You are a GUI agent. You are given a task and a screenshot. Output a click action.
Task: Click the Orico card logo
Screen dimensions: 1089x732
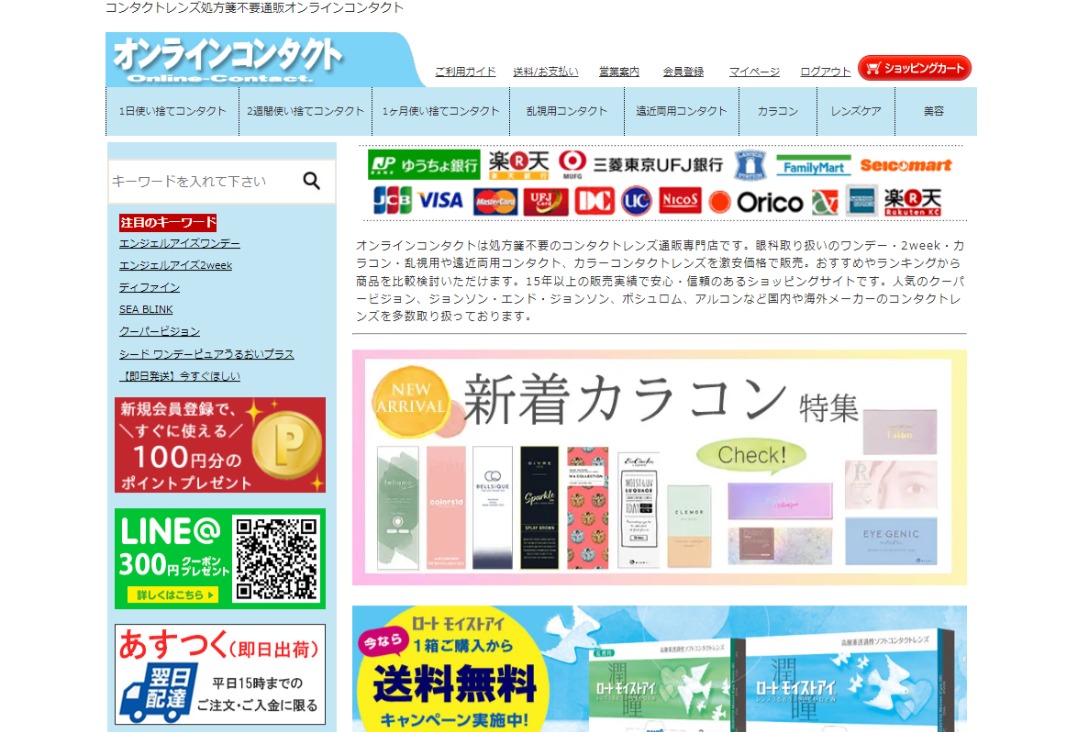click(x=756, y=202)
